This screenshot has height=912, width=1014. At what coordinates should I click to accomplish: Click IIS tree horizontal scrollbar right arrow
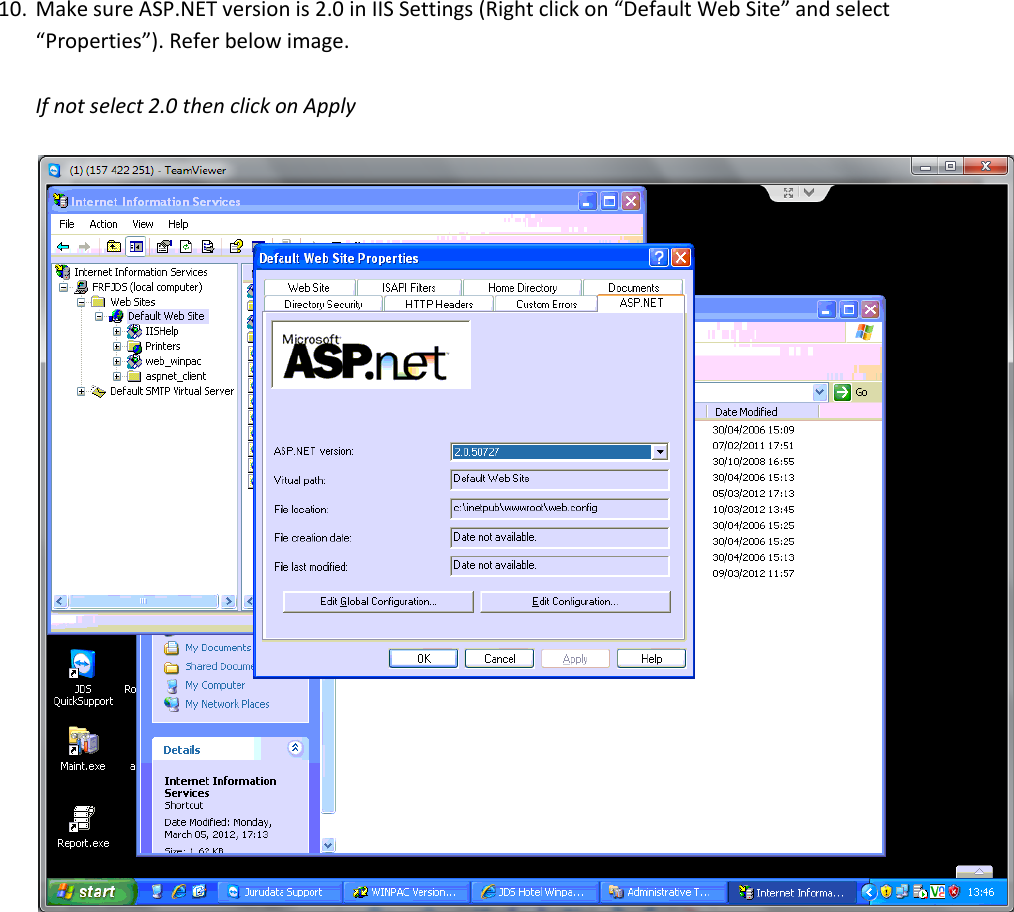point(228,601)
